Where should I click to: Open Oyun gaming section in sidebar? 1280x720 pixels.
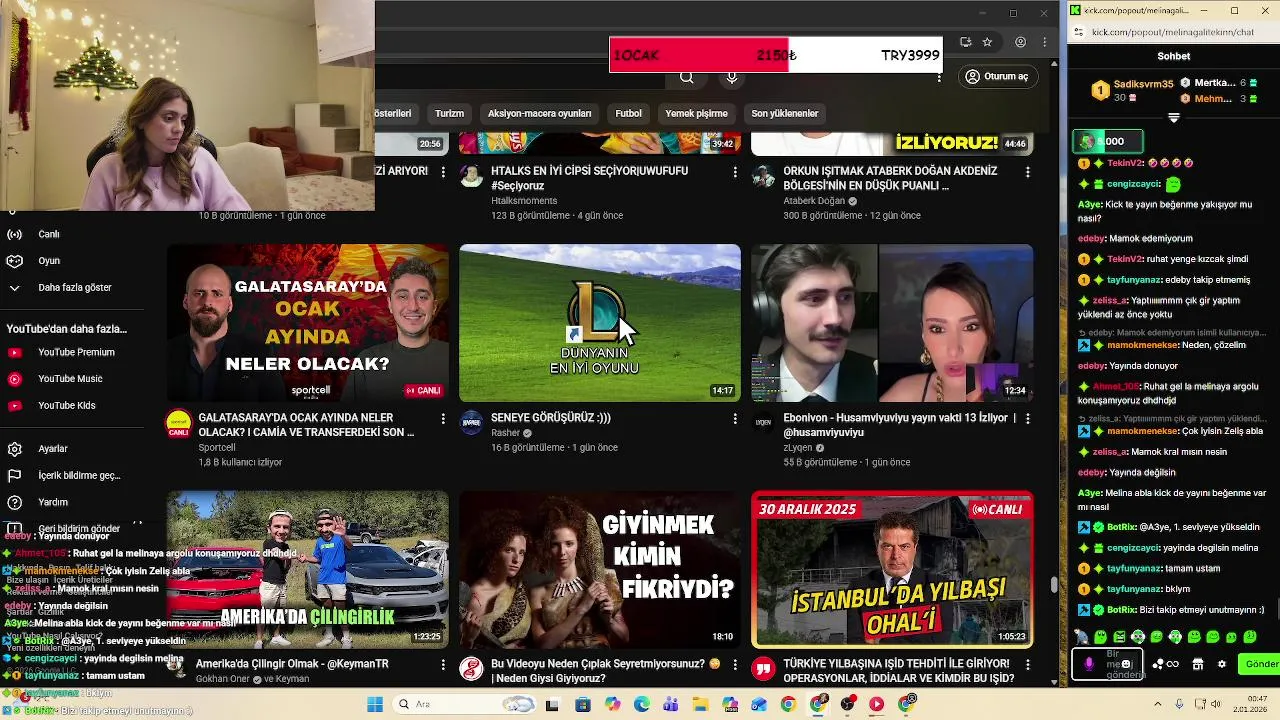pyautogui.click(x=48, y=261)
